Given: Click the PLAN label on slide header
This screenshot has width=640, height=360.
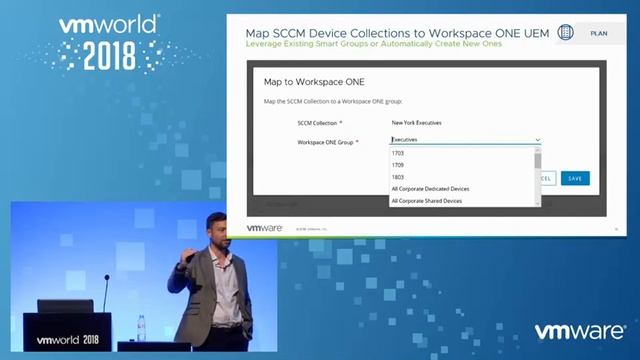Looking at the screenshot, I should coord(599,33).
